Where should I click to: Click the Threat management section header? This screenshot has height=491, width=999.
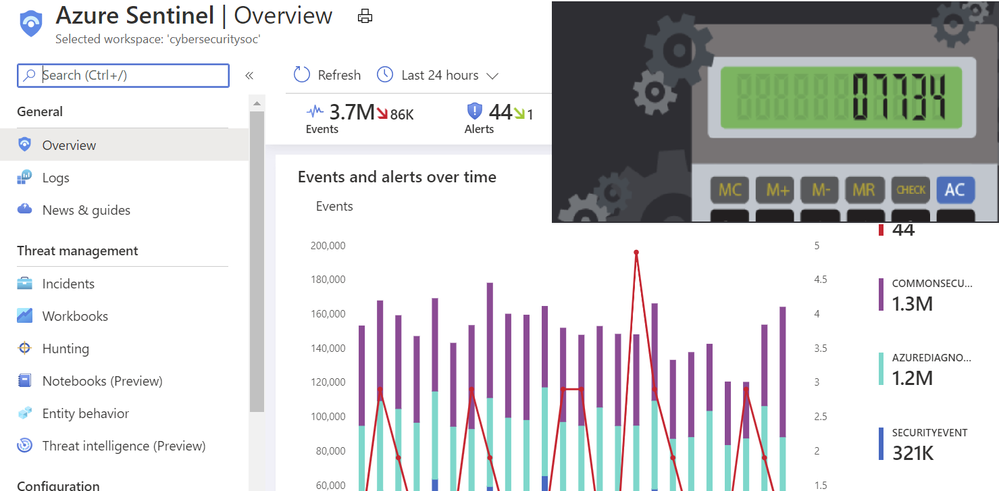(x=78, y=251)
